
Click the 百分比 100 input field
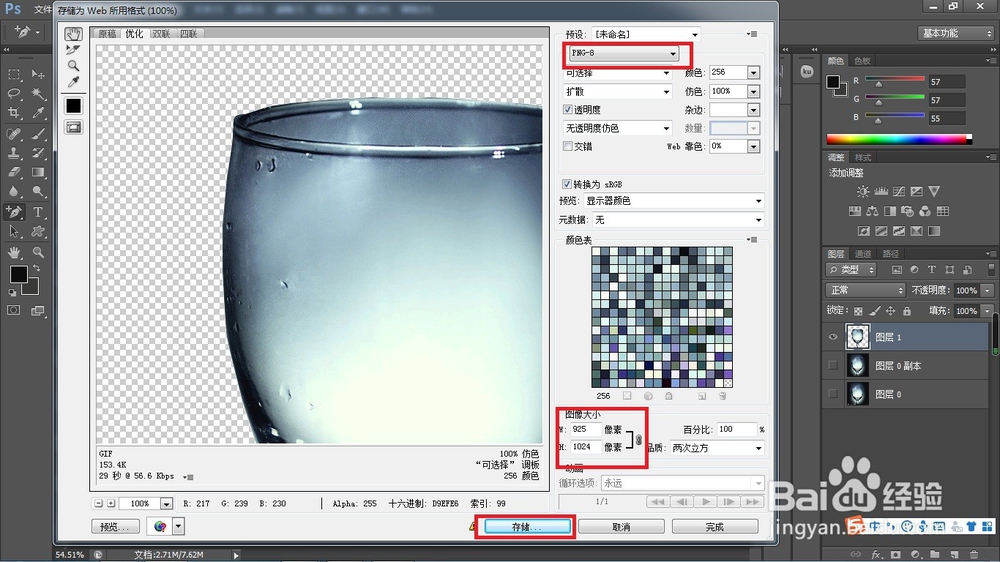tap(736, 429)
